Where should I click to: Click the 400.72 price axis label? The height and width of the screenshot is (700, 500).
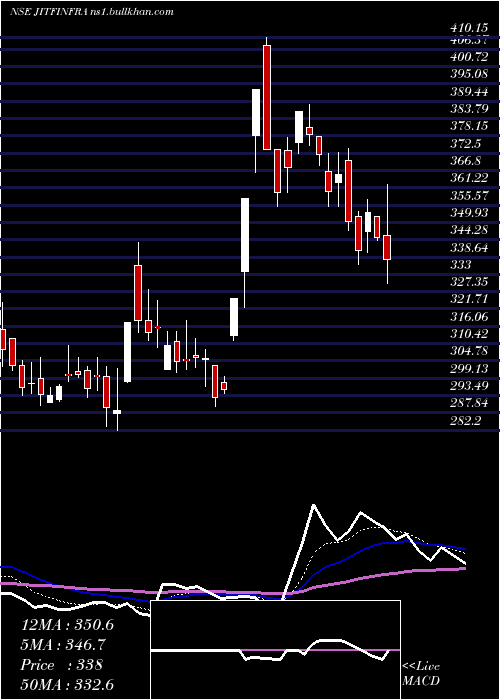(469, 58)
